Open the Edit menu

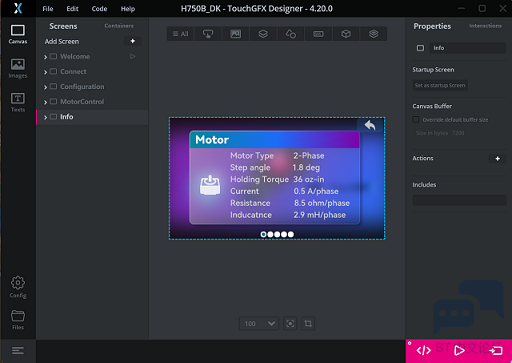coord(72,9)
